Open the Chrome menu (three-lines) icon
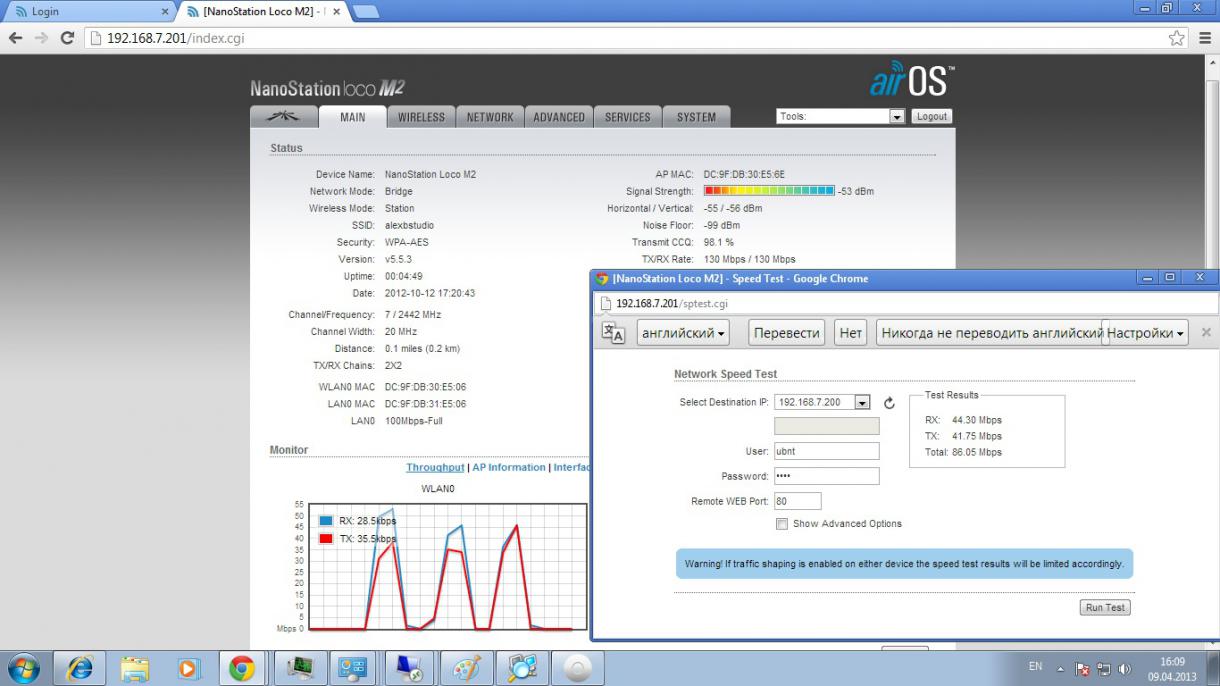 1204,38
